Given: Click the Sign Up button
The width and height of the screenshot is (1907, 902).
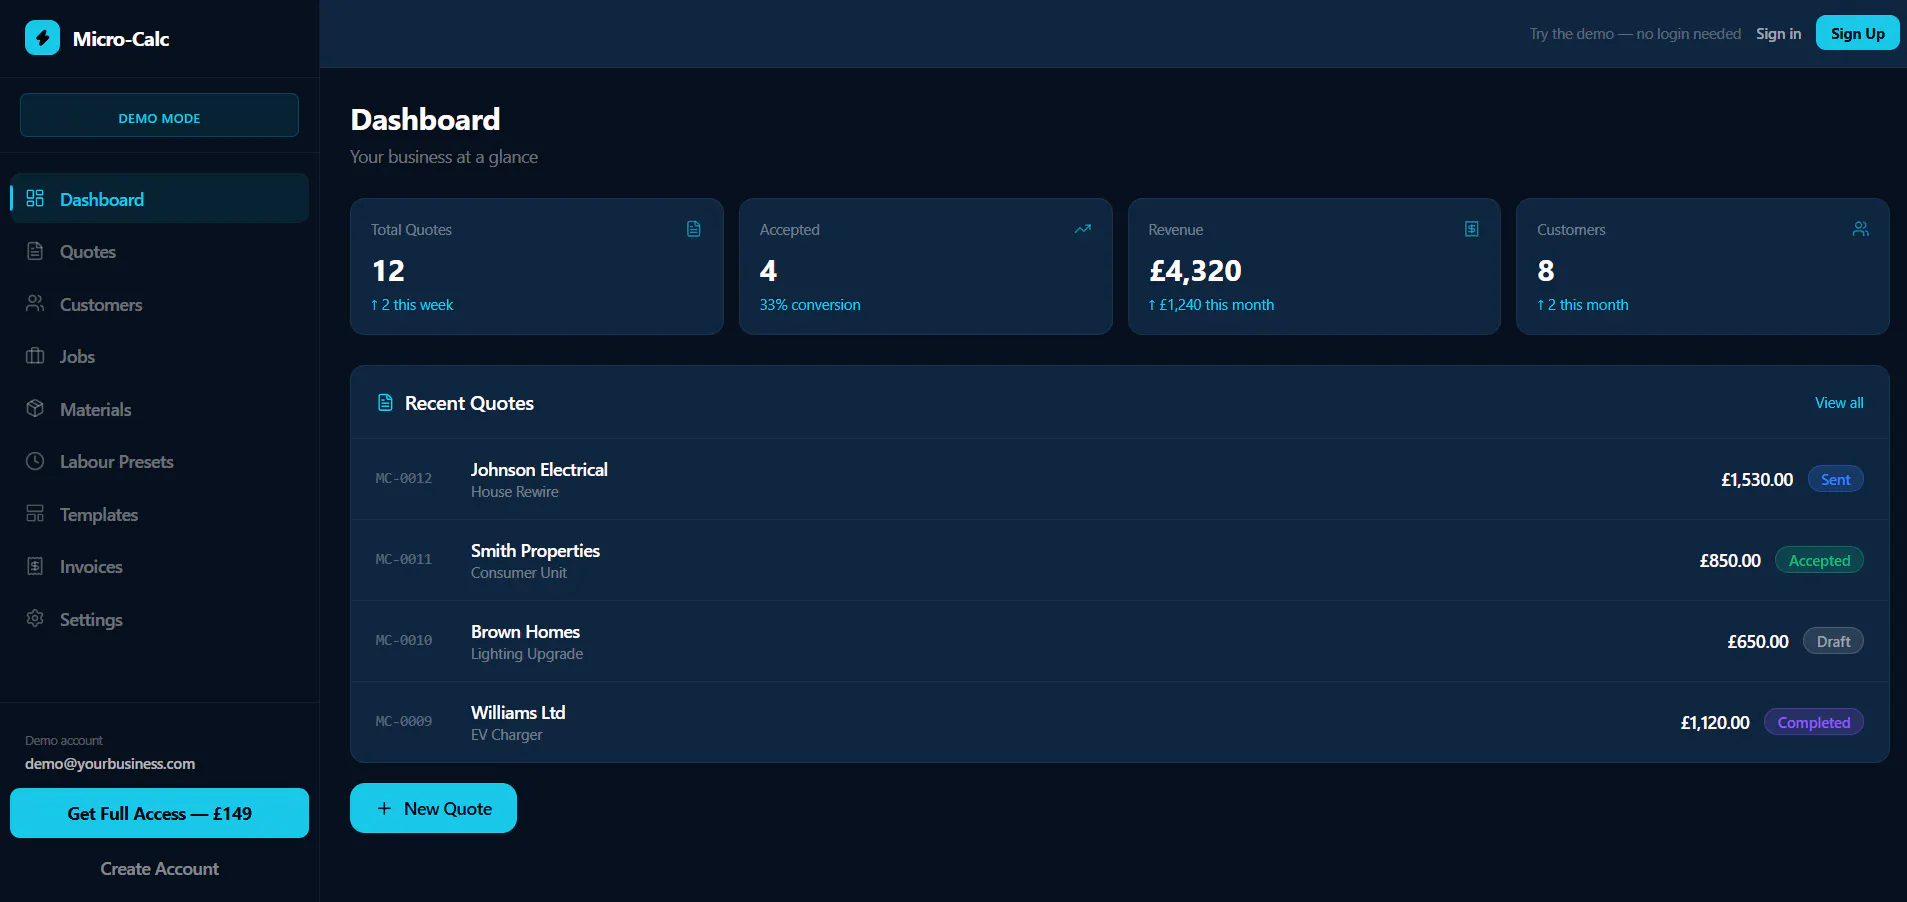Looking at the screenshot, I should [x=1857, y=33].
